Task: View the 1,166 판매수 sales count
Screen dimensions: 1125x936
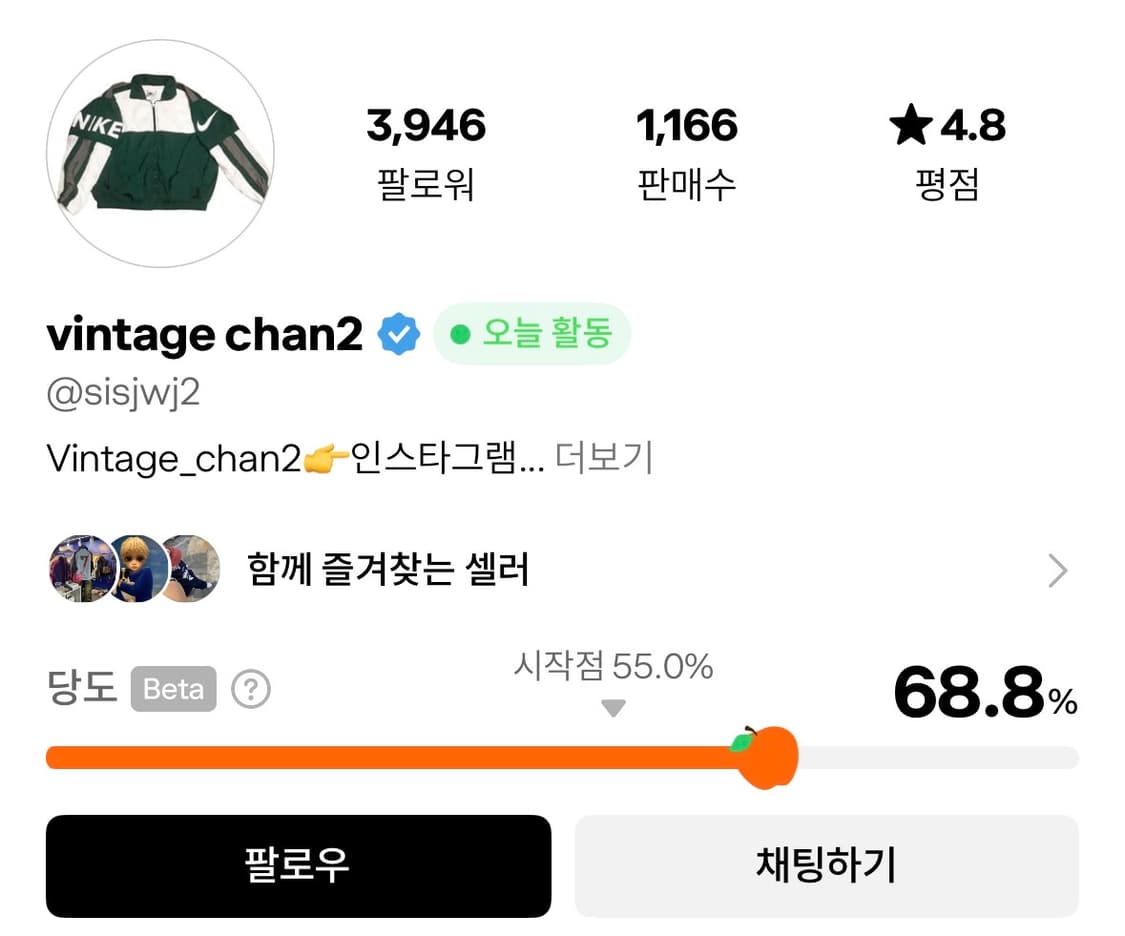Action: (x=687, y=153)
